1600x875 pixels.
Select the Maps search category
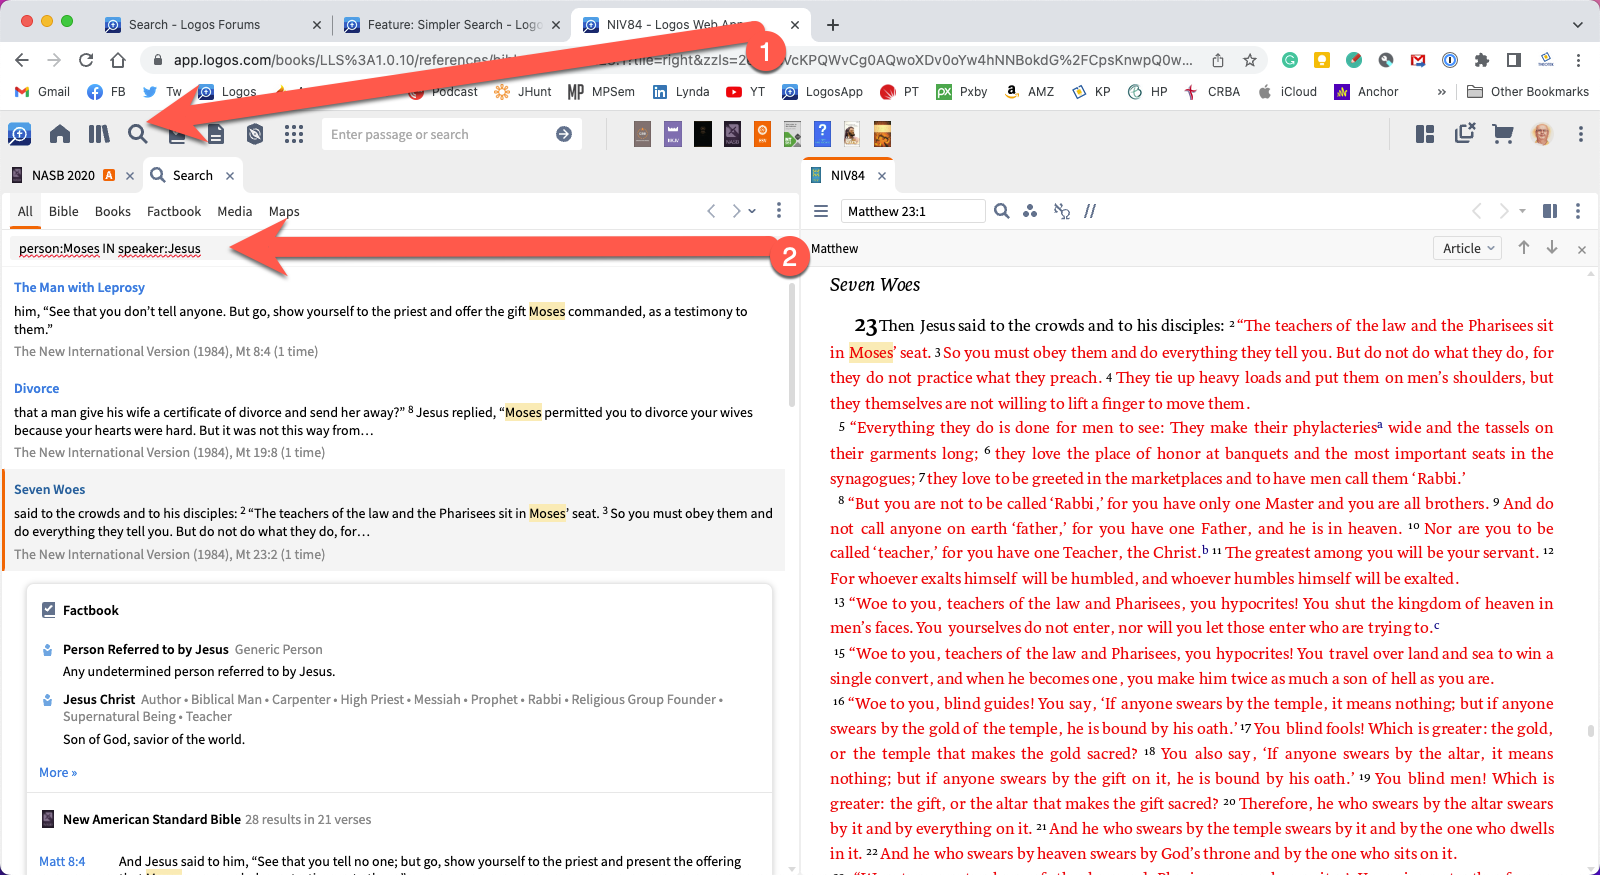[284, 211]
